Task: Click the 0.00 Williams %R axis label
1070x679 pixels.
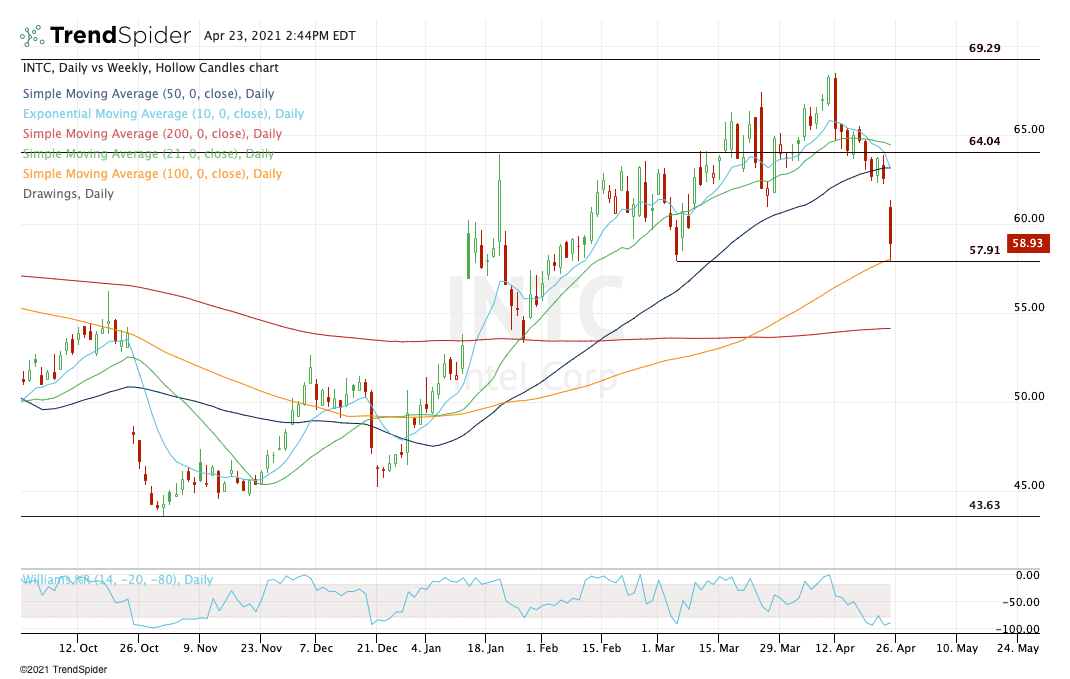Action: pos(1027,575)
